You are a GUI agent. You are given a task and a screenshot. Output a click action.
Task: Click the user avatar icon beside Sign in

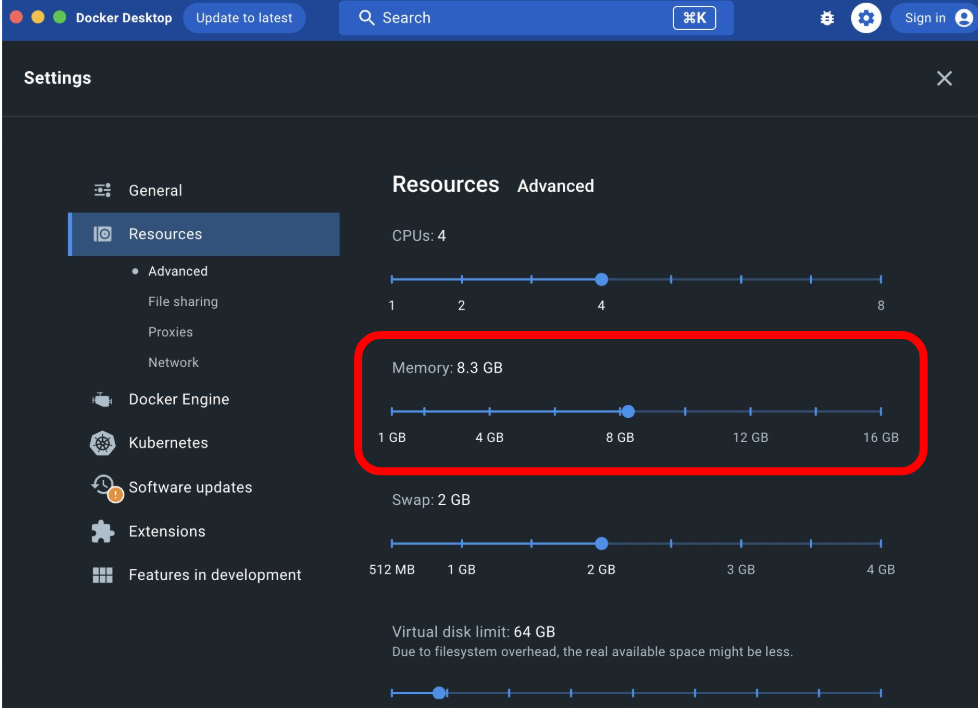pyautogui.click(x=964, y=18)
